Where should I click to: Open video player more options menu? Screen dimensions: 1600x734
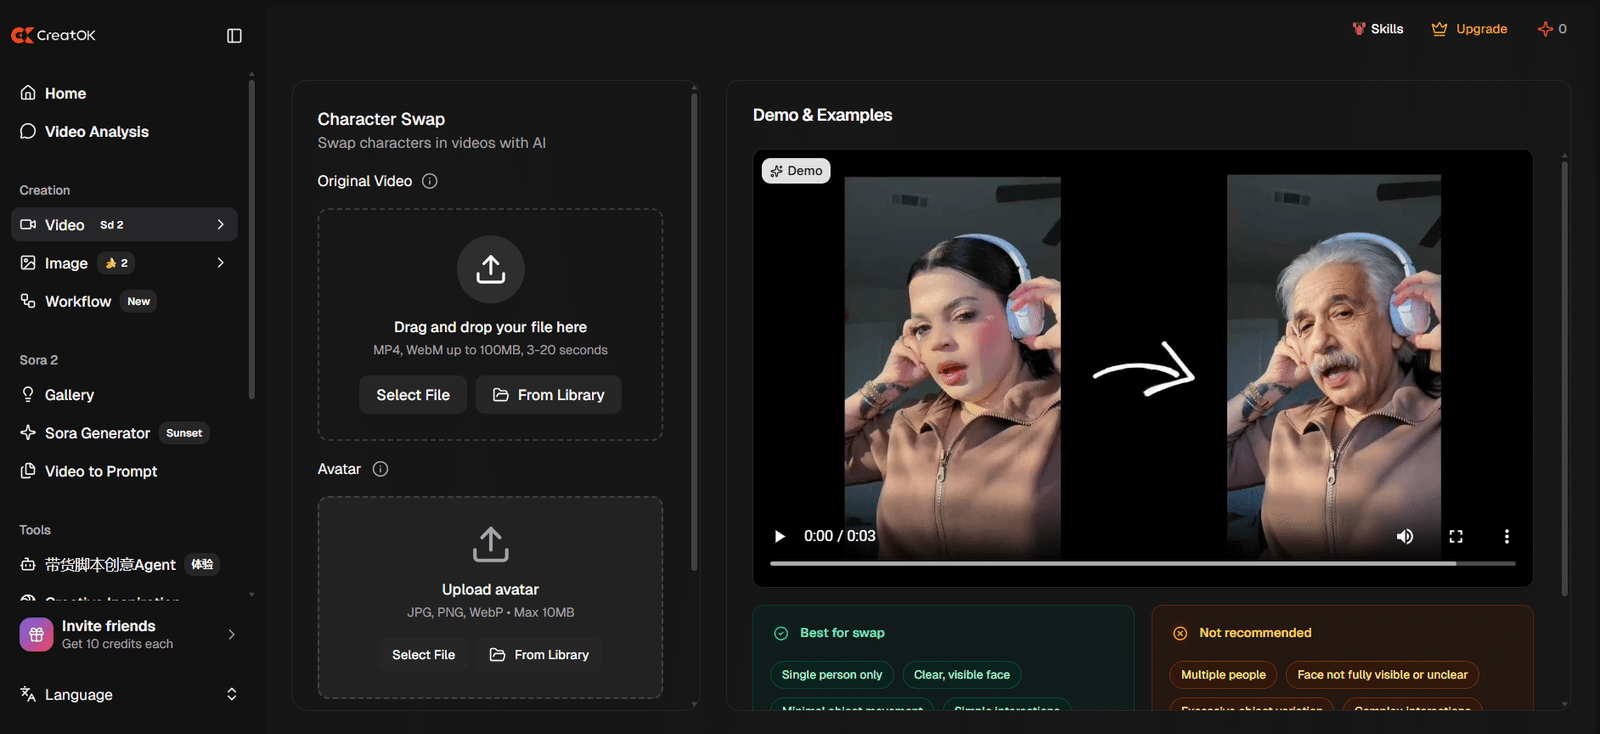[1506, 537]
